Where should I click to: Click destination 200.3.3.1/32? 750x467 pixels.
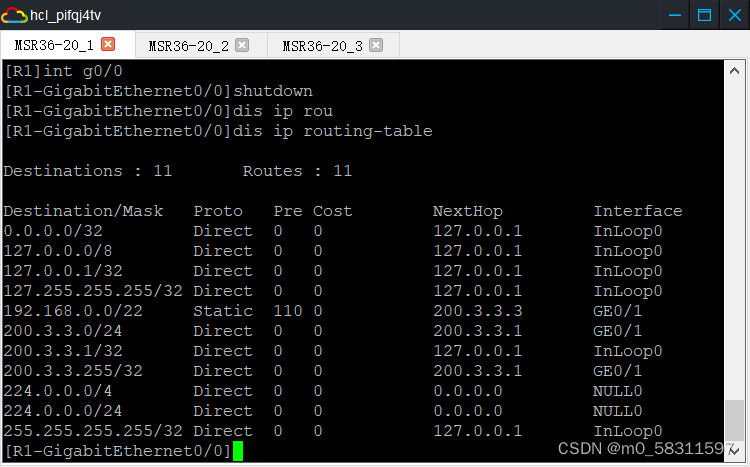[63, 351]
